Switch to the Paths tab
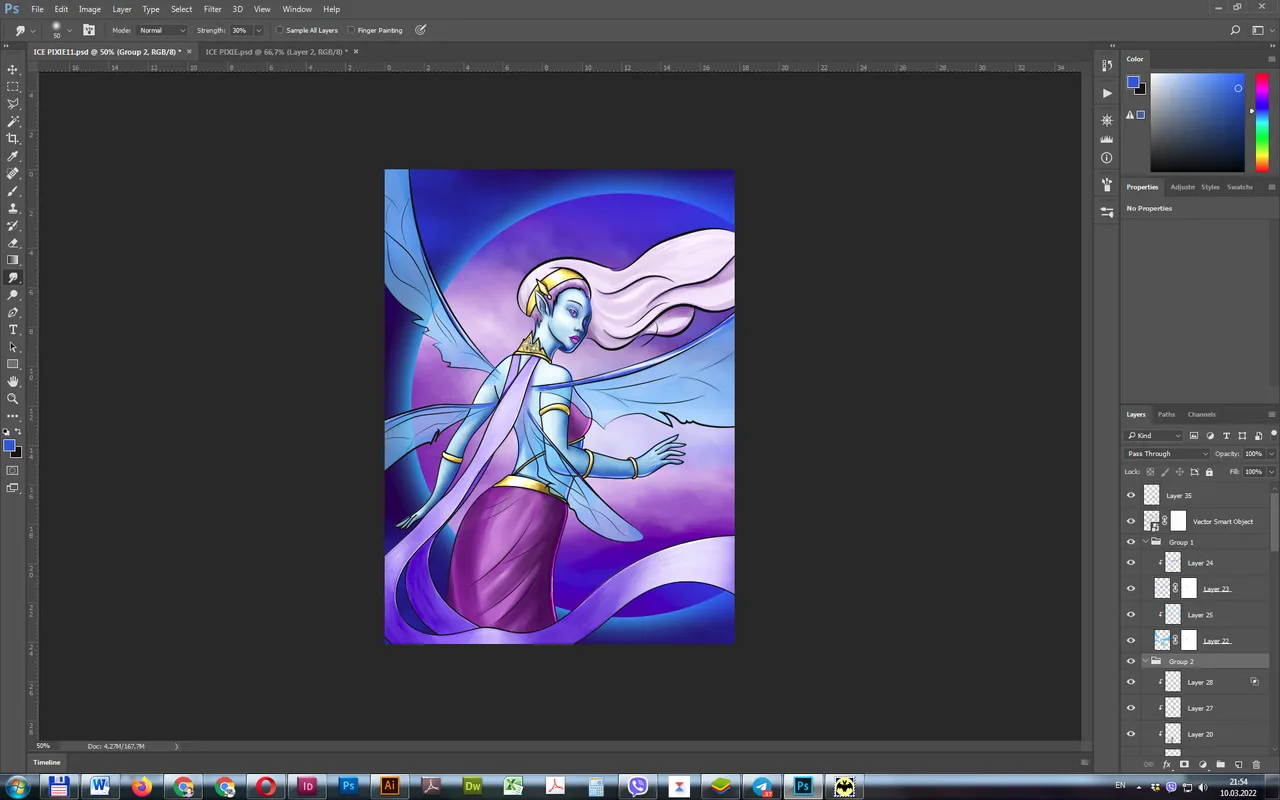The image size is (1280, 800). [1166, 414]
